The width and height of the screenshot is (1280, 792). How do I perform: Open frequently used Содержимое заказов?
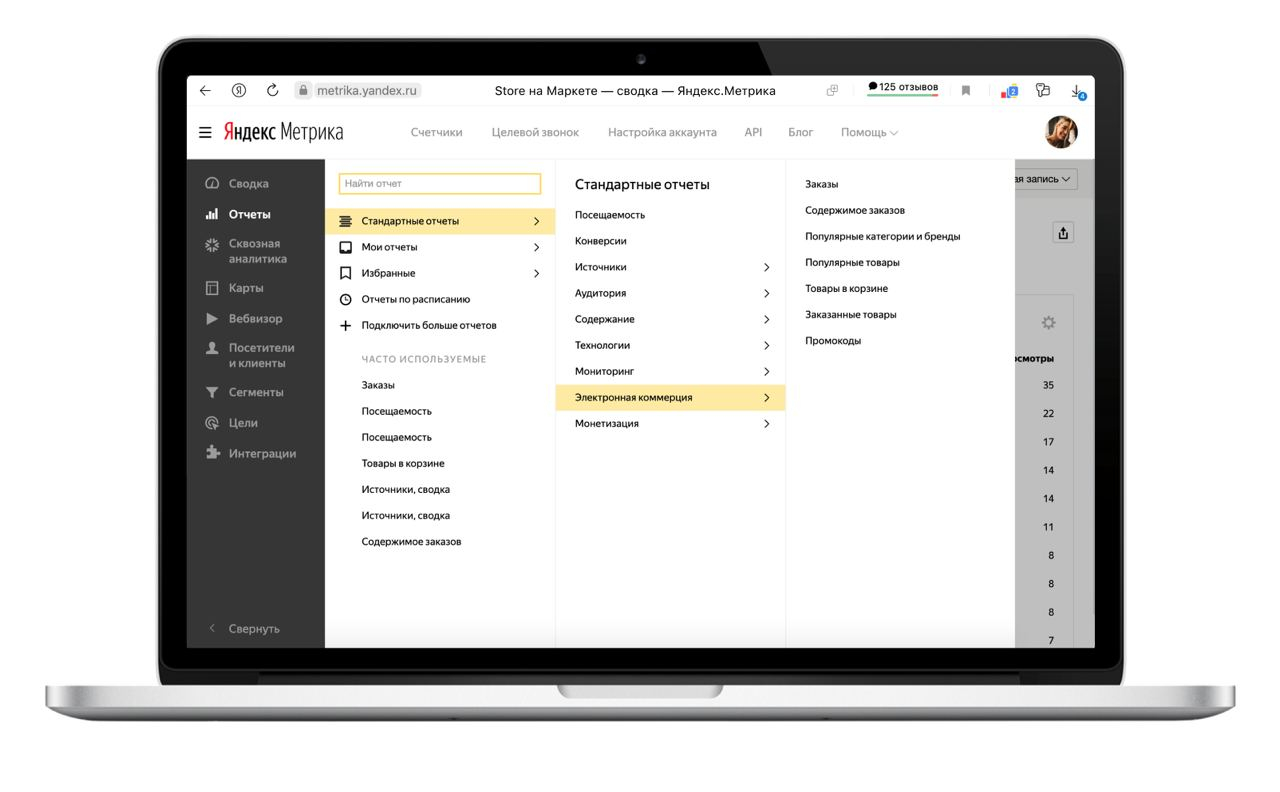coord(411,541)
